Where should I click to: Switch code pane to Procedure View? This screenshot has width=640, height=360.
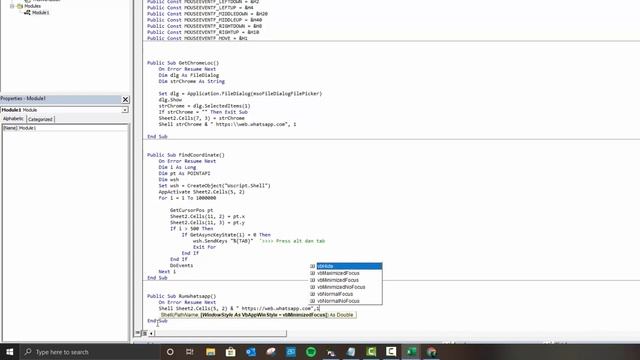tap(138, 333)
